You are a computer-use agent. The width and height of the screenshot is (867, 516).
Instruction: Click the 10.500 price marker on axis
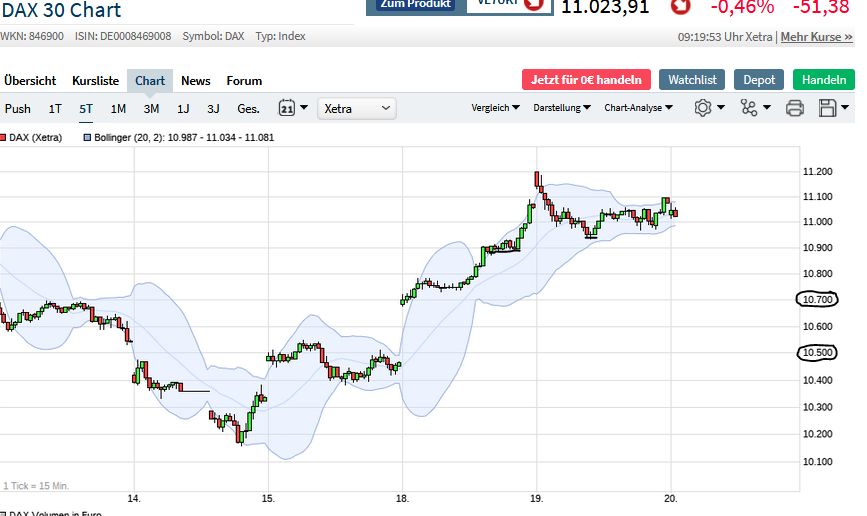point(818,352)
